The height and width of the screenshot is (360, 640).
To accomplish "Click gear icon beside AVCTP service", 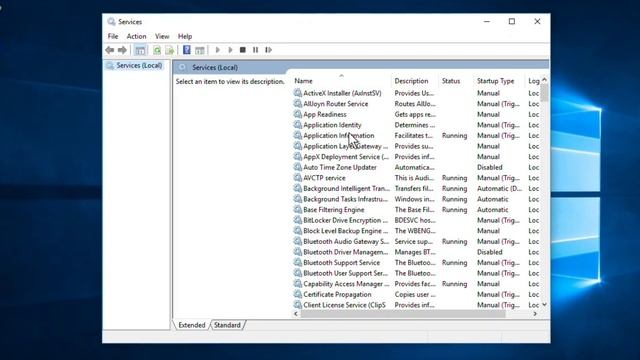I will coord(298,178).
